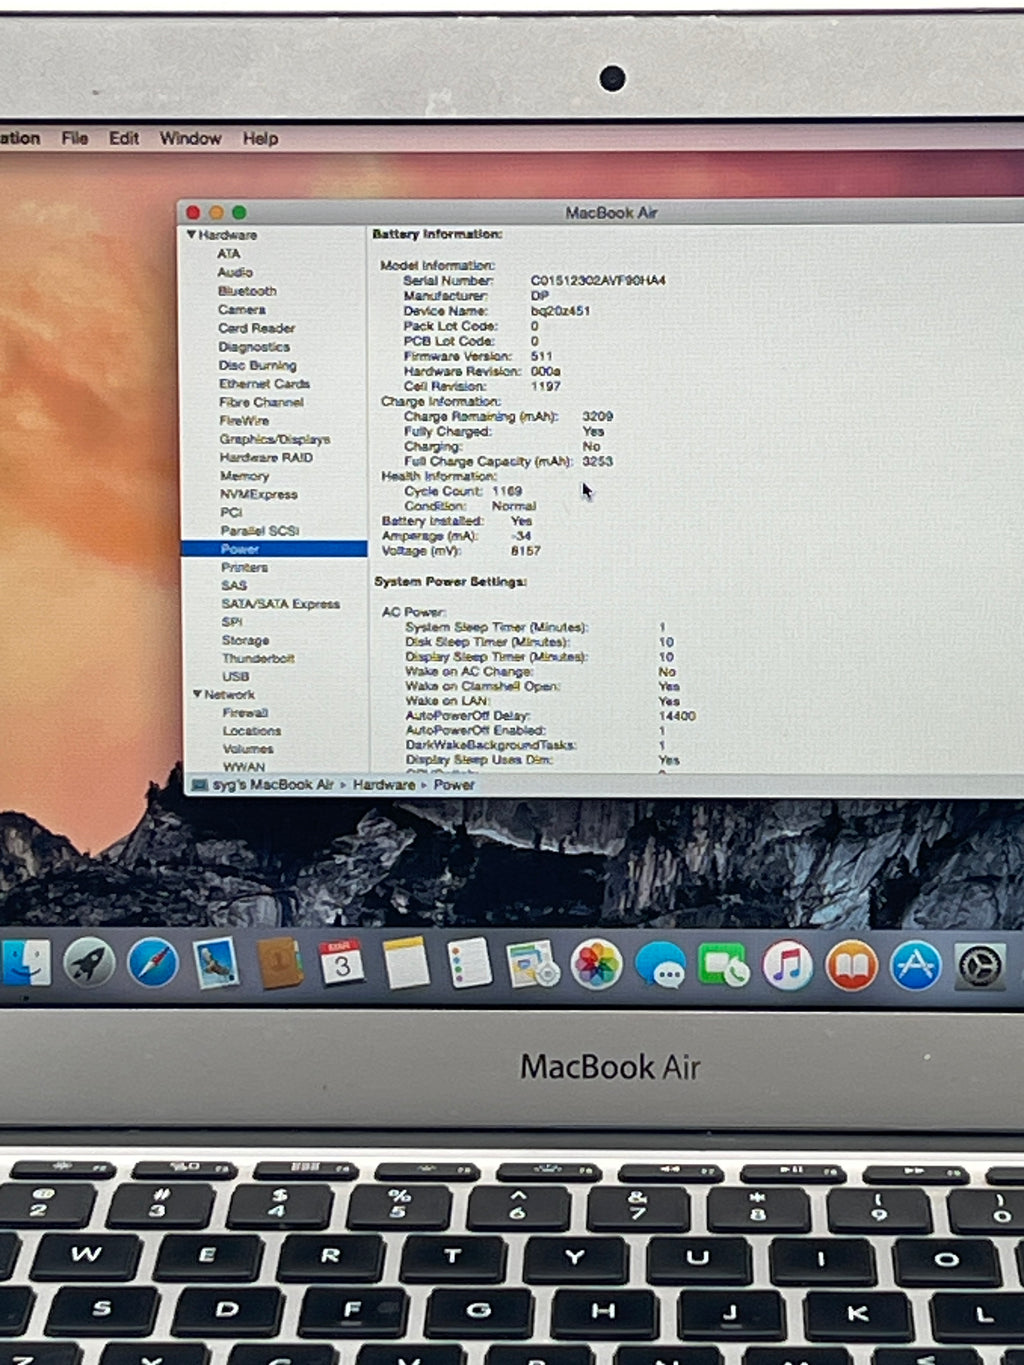Open the App Store icon
The height and width of the screenshot is (1365, 1024).
(915, 967)
